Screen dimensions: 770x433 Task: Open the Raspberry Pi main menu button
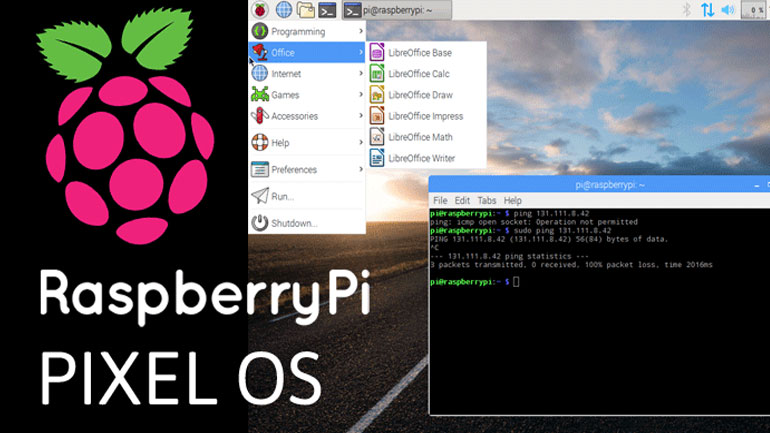260,9
